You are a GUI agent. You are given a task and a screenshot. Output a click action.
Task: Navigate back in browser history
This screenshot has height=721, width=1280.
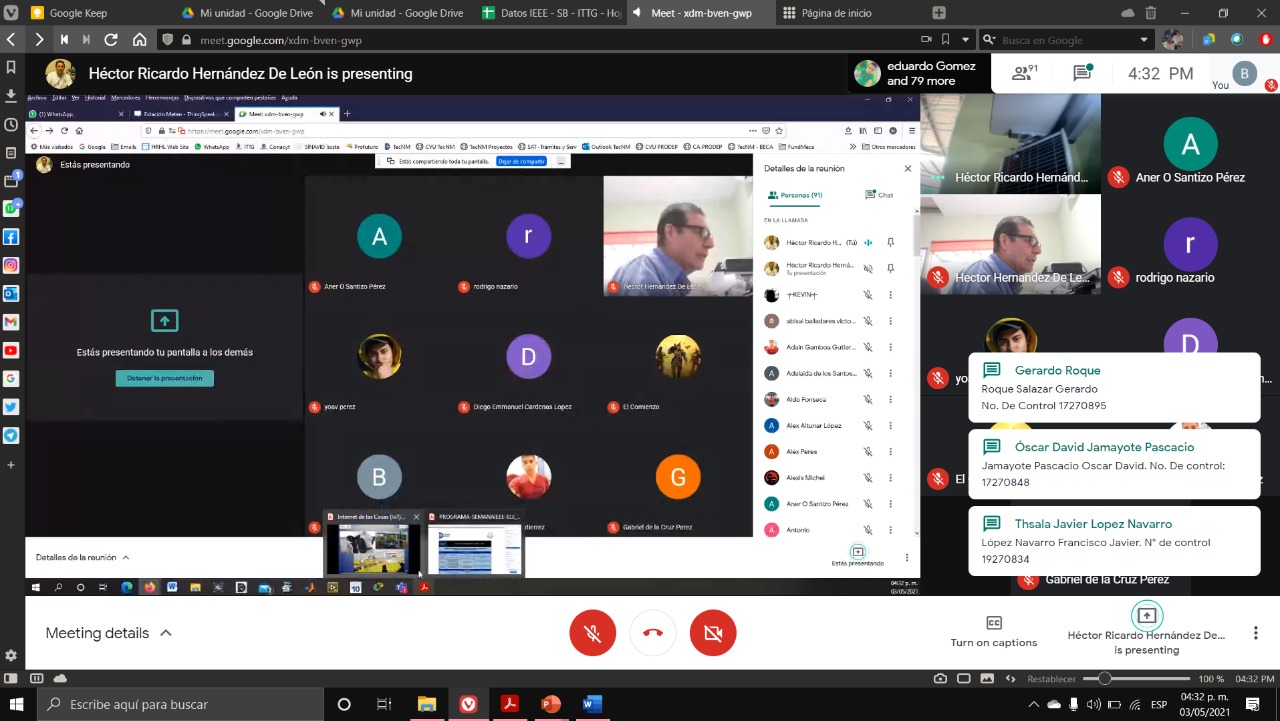tap(11, 40)
